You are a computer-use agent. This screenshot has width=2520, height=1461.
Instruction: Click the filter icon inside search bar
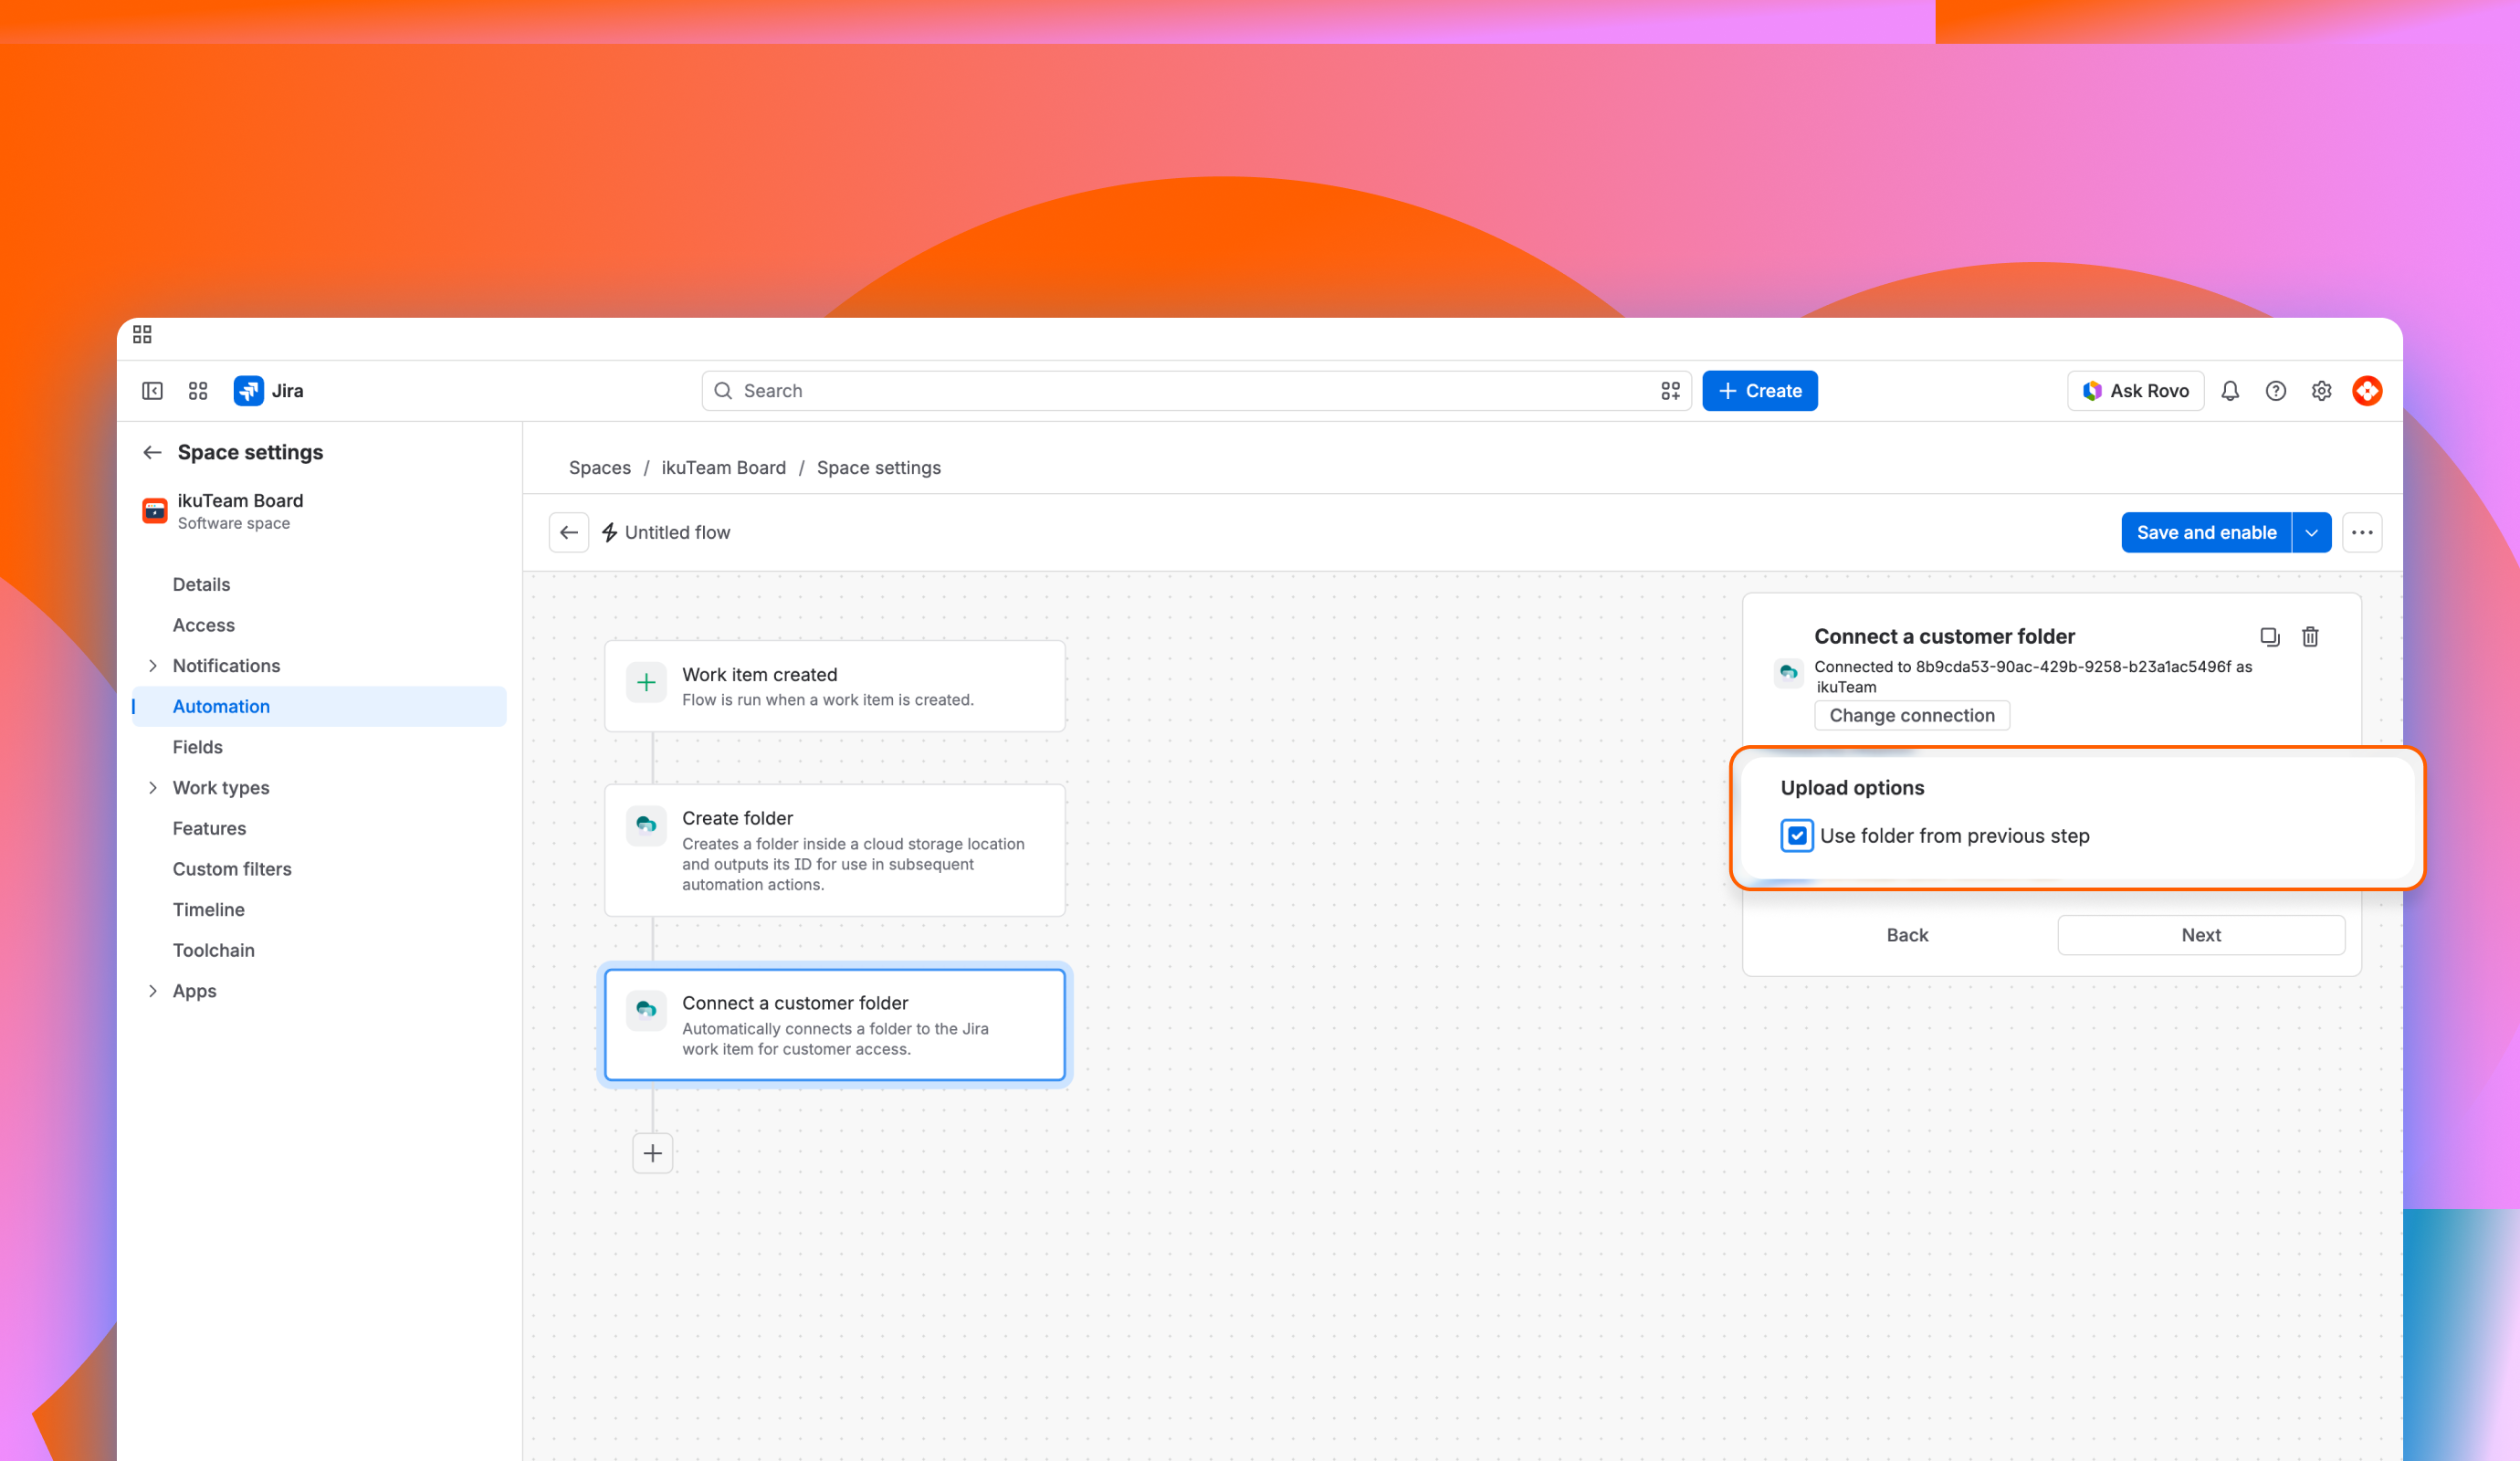pos(1670,391)
